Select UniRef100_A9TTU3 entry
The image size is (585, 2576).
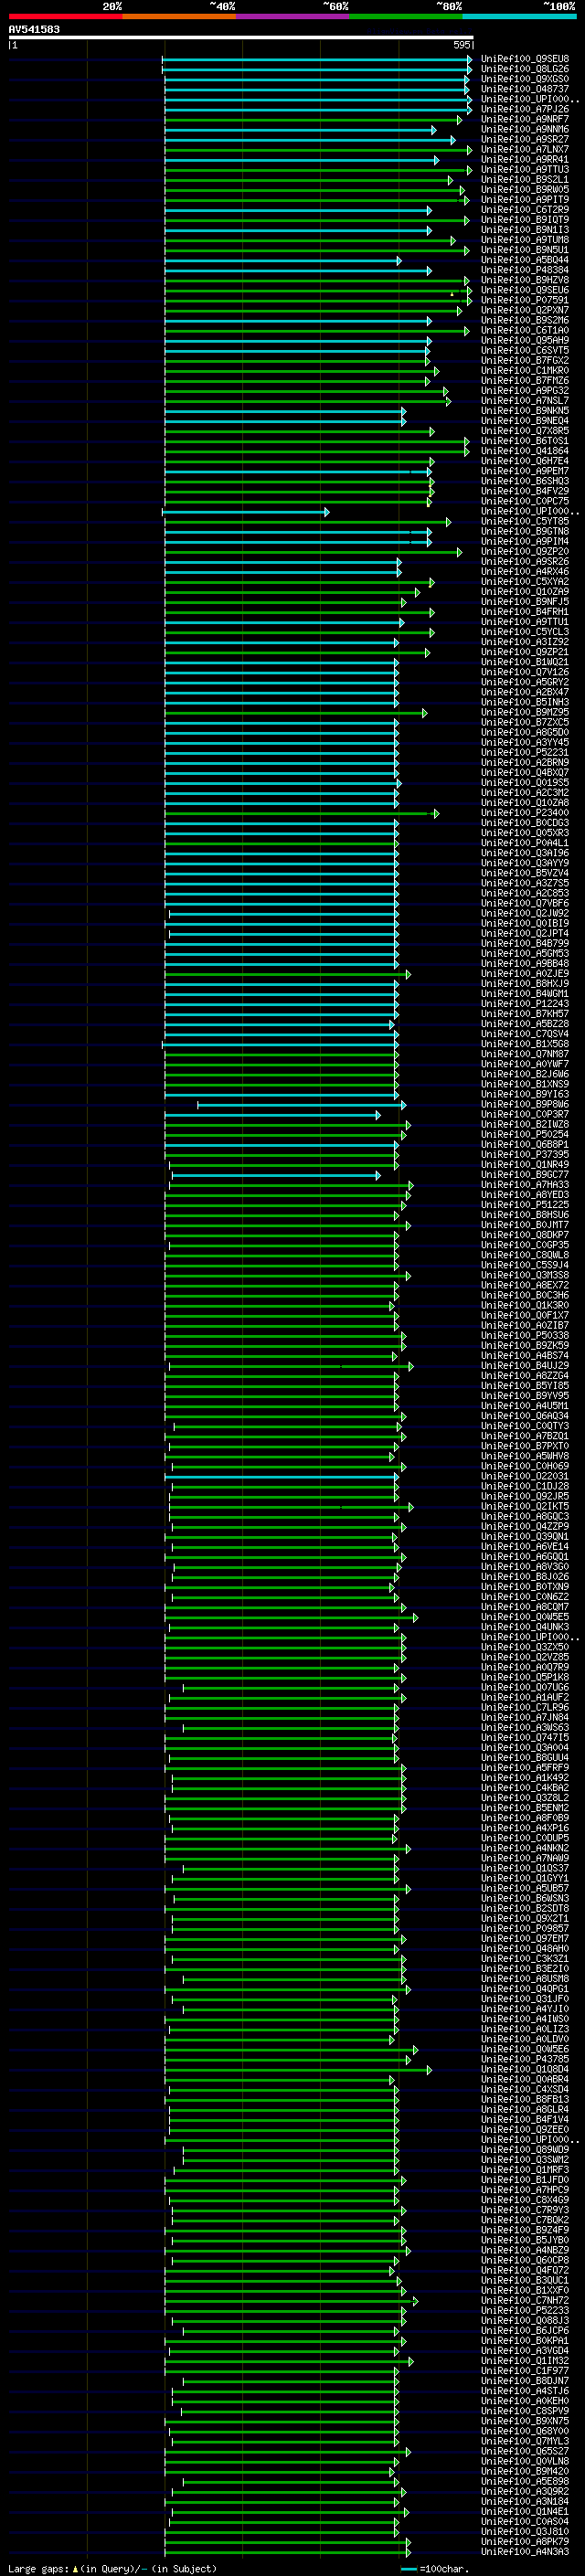pyautogui.click(x=525, y=169)
